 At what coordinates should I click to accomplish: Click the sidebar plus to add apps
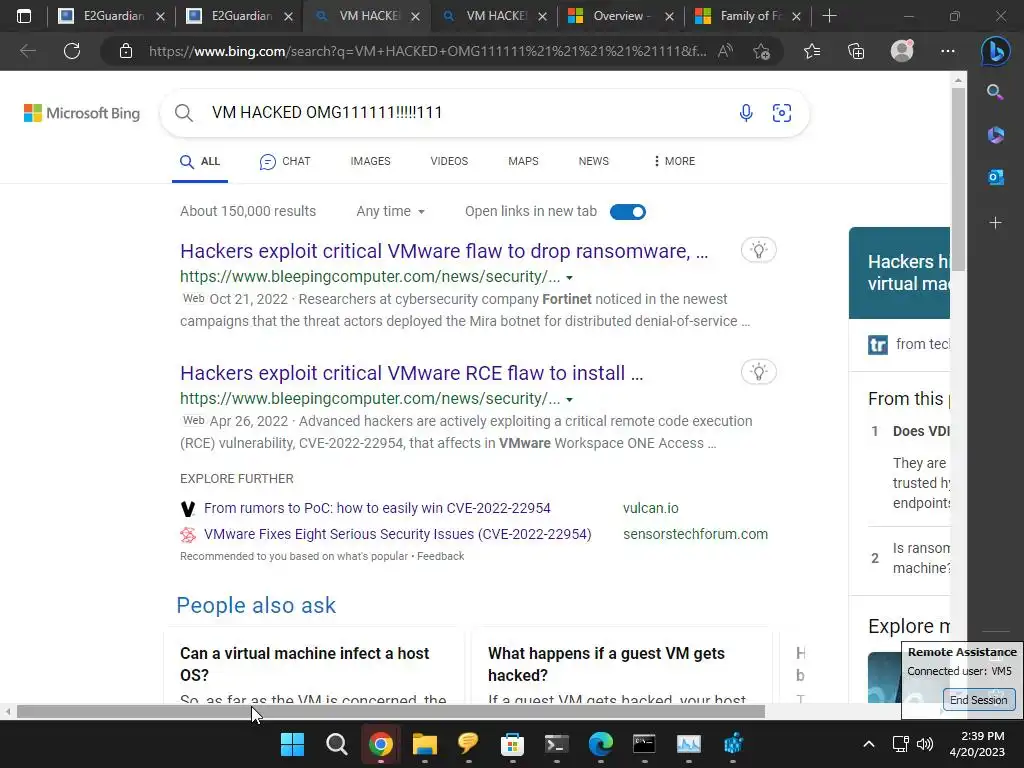[x=995, y=223]
